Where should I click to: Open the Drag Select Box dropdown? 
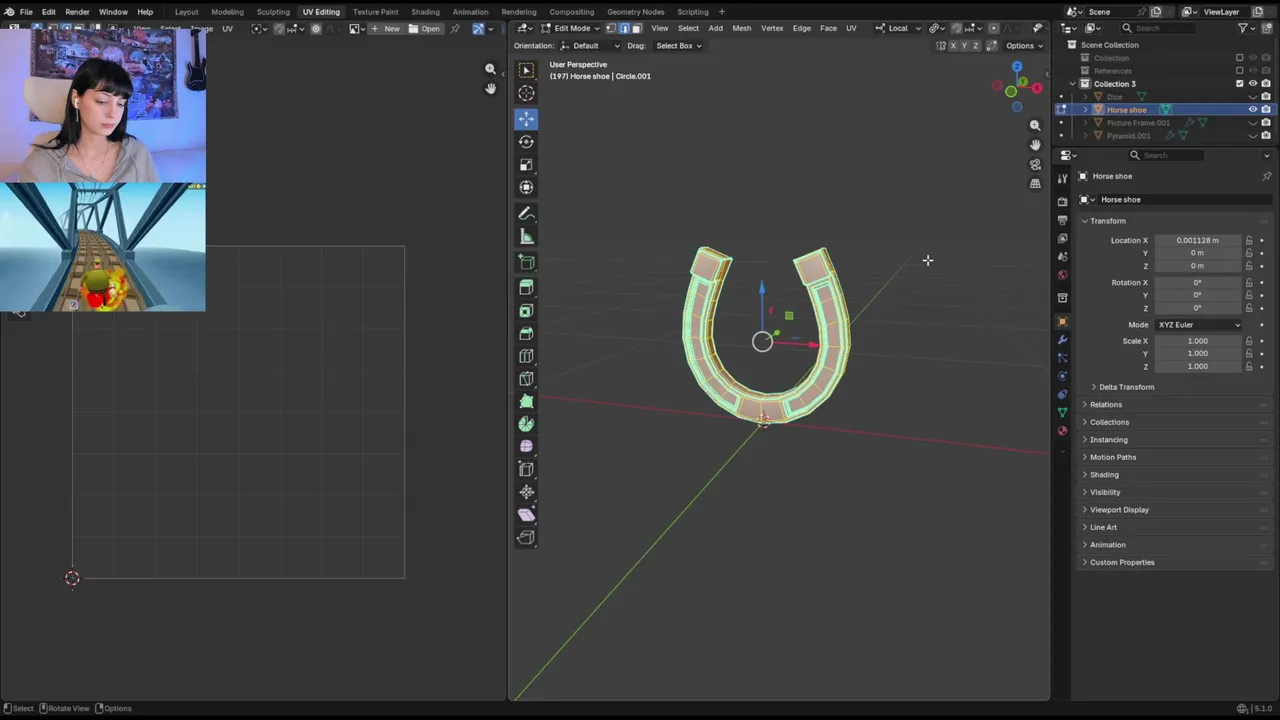pos(679,46)
